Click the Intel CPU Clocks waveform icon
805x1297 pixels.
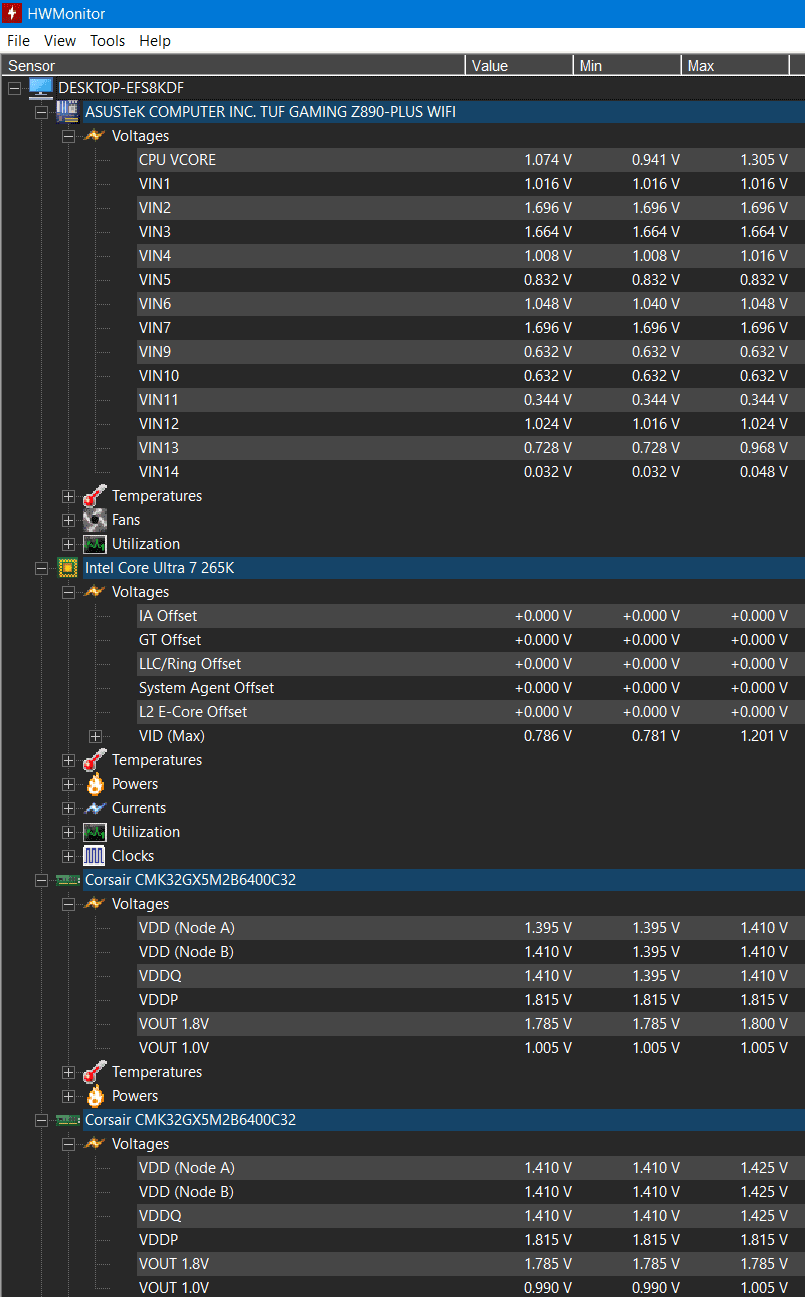[94, 856]
